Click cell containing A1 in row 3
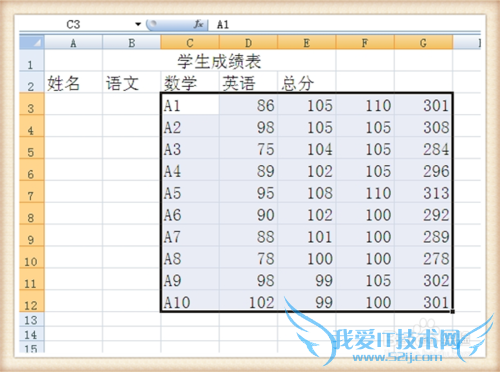The height and width of the screenshot is (372, 500). pos(190,105)
